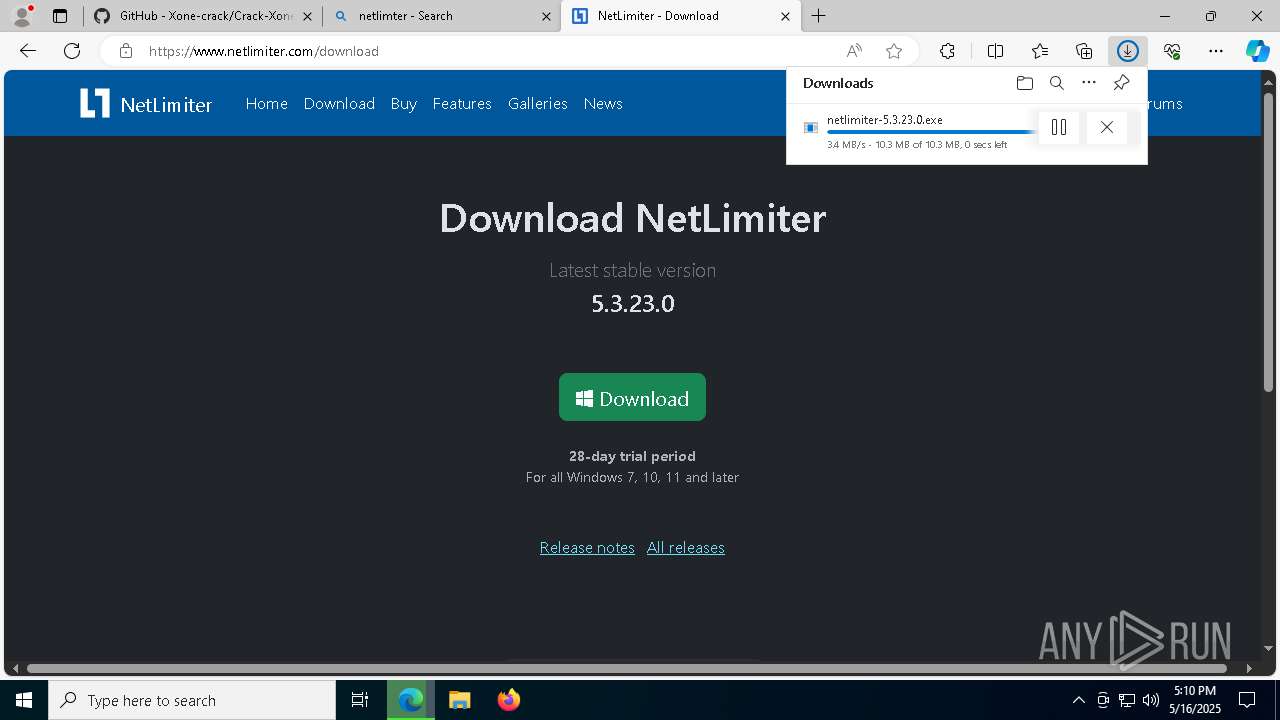Open Task View on taskbar
Viewport: 1280px width, 720px height.
(360, 700)
